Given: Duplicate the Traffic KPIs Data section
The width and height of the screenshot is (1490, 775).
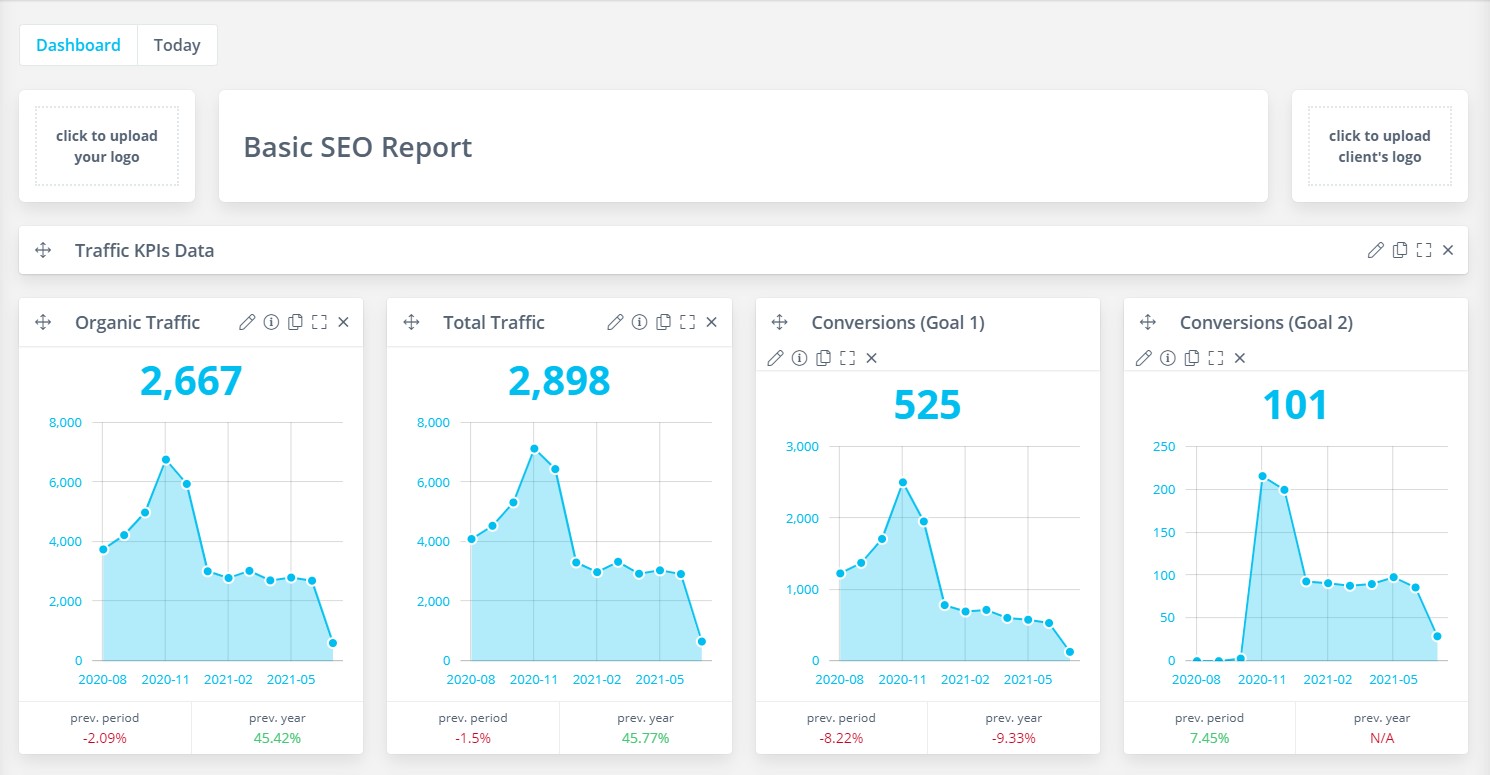Looking at the screenshot, I should click(x=1399, y=250).
